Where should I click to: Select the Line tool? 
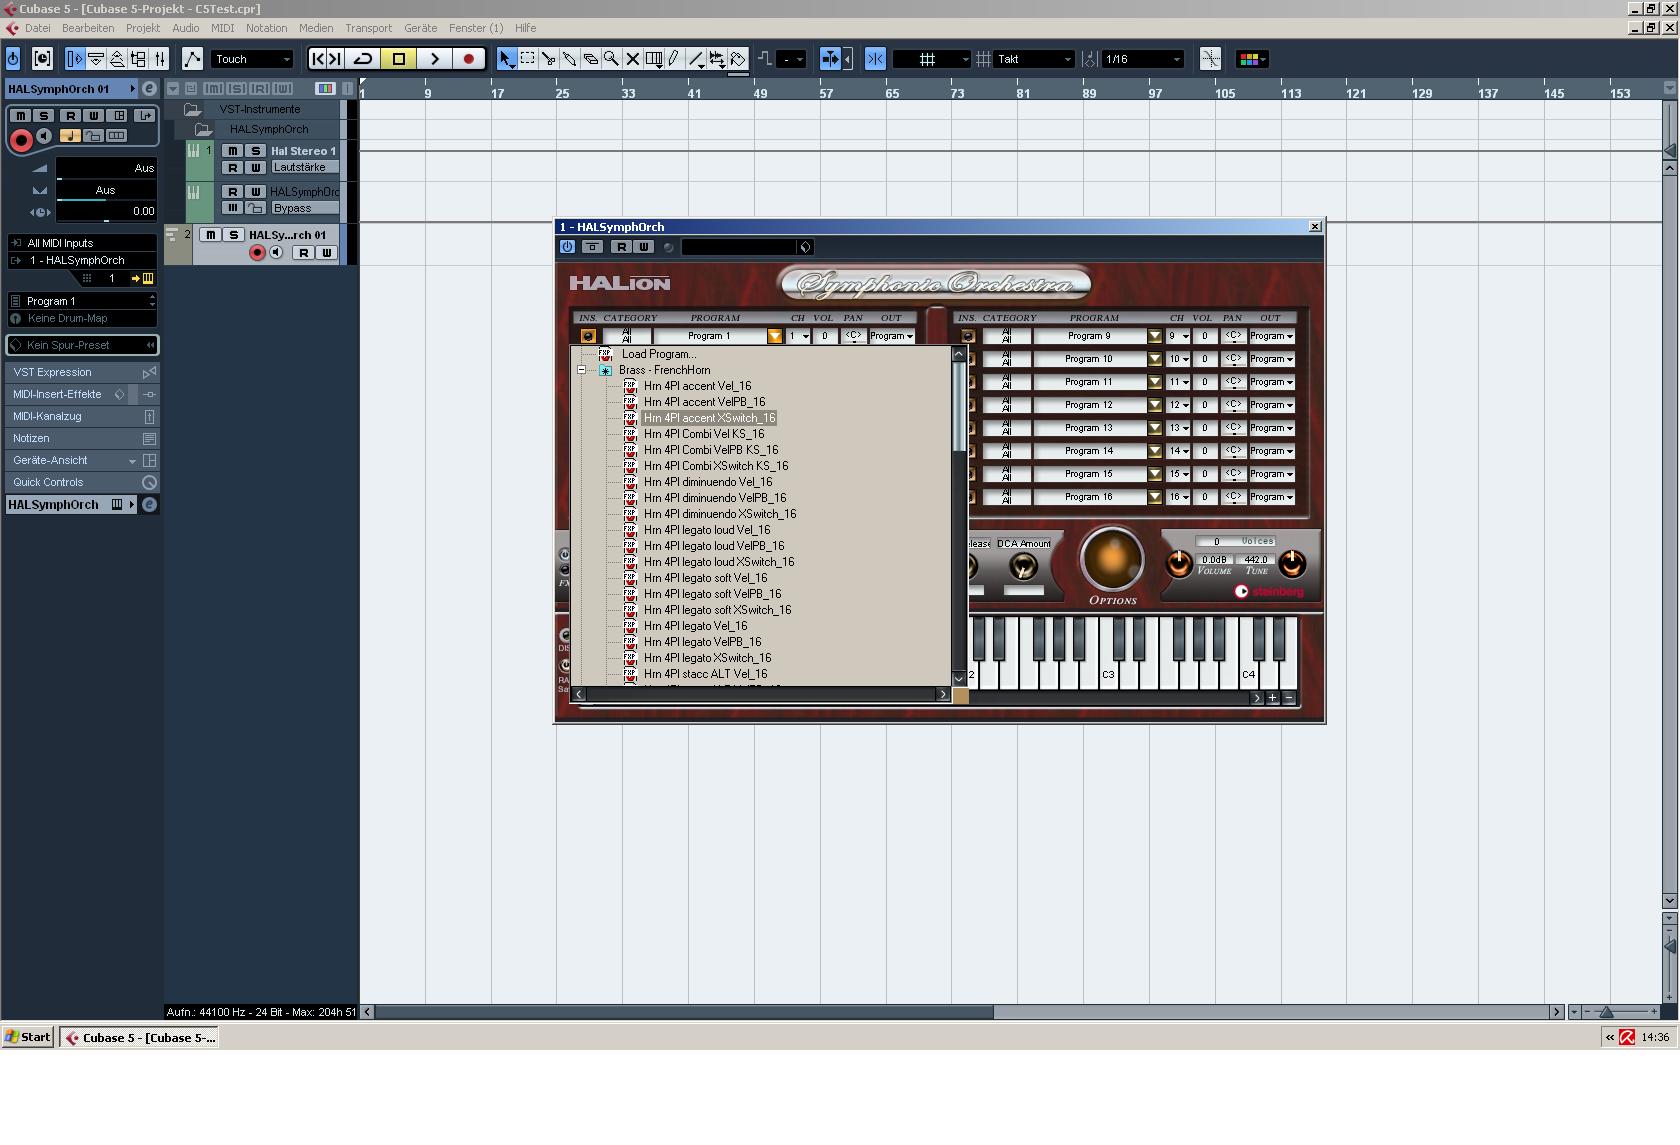click(696, 59)
